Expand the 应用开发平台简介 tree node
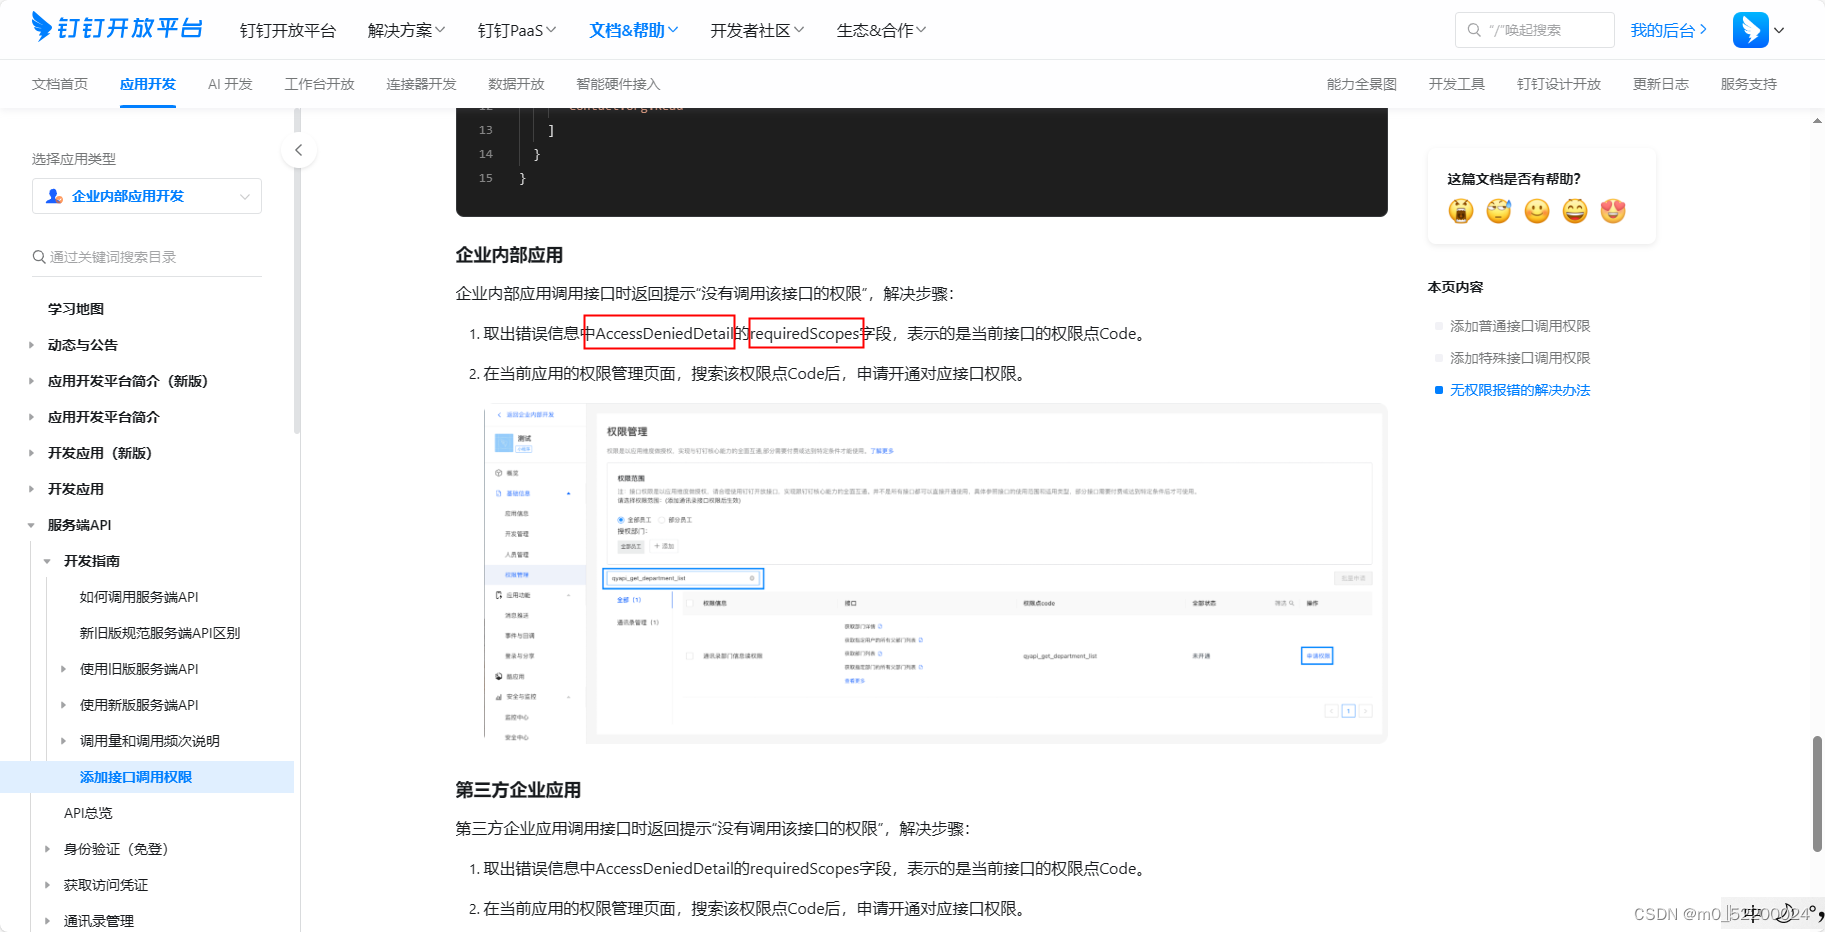 [x=31, y=417]
